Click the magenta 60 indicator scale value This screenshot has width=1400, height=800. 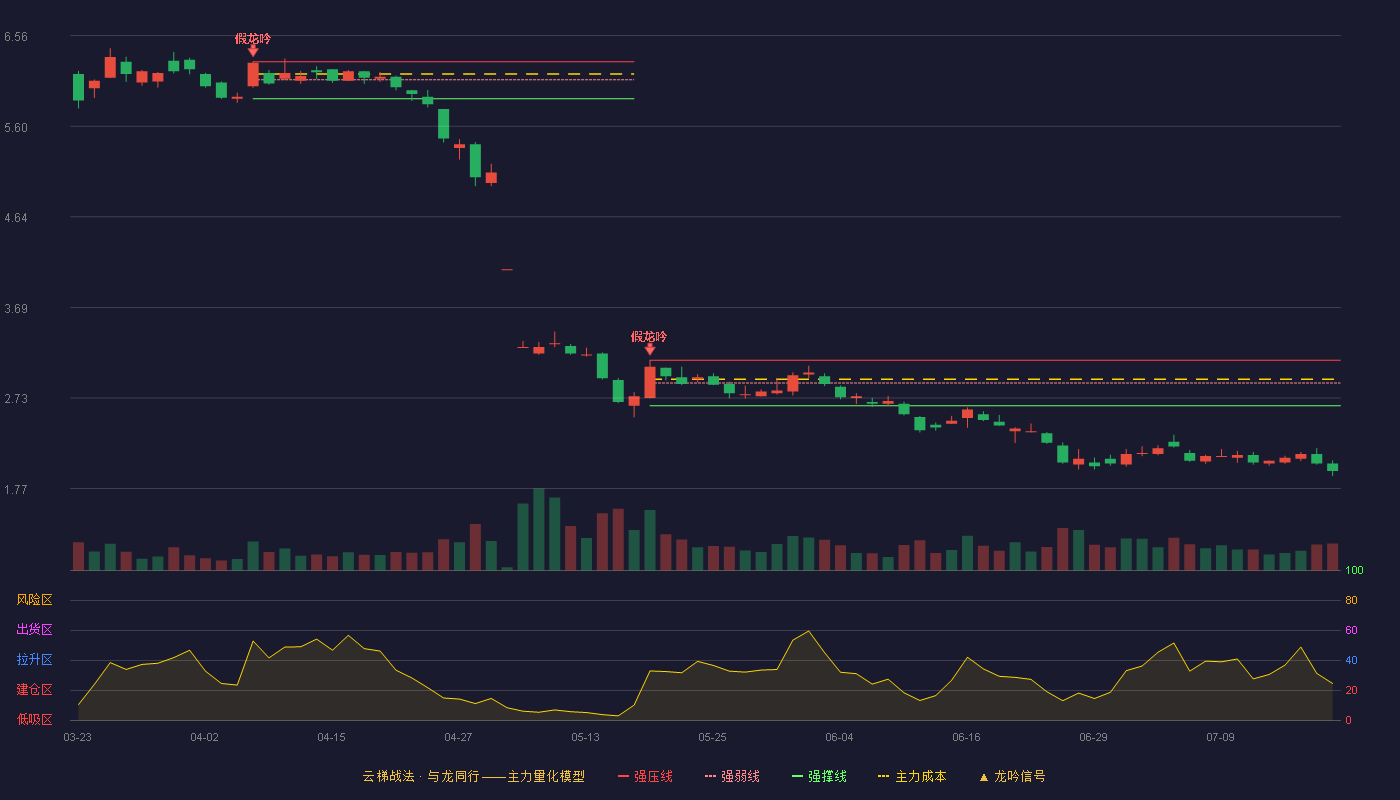pos(1351,630)
